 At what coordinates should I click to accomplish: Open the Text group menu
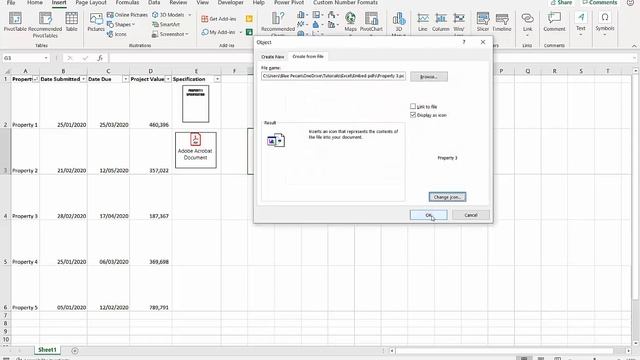click(581, 23)
